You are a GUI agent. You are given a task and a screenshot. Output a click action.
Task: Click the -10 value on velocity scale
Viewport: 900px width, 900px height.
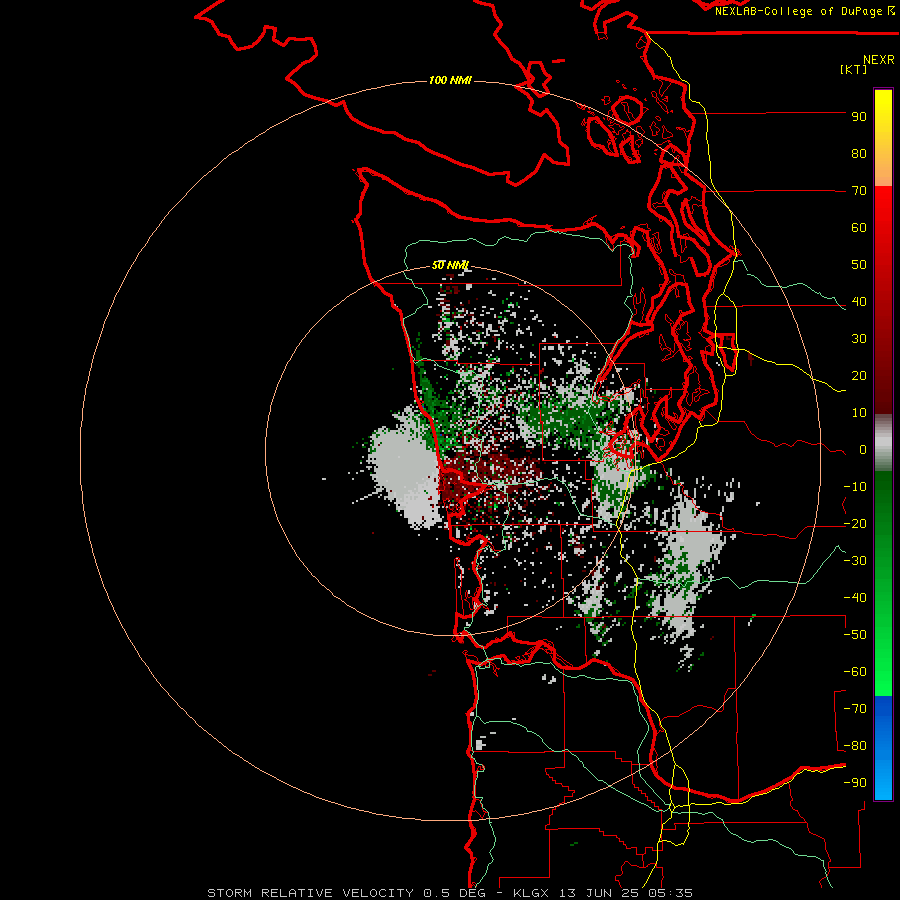(855, 487)
